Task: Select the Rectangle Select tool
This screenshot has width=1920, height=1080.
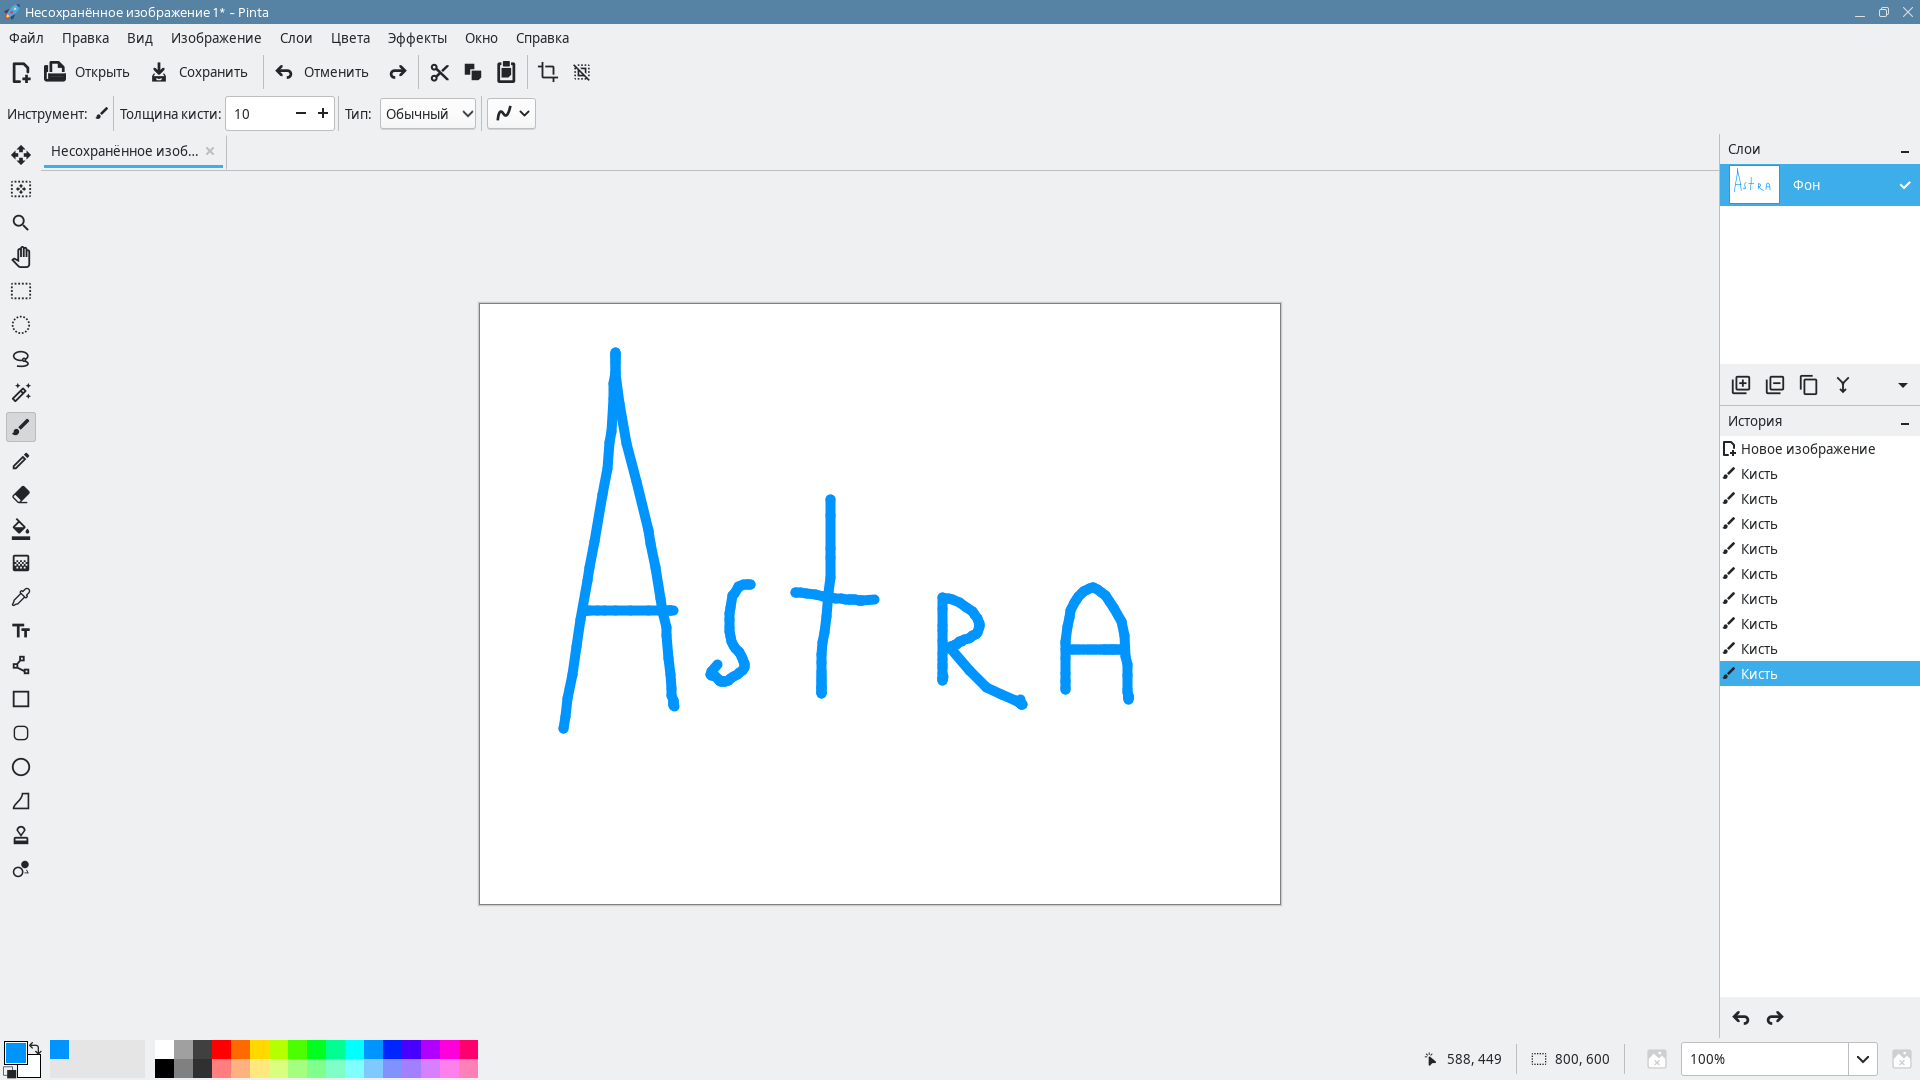Action: coord(21,291)
